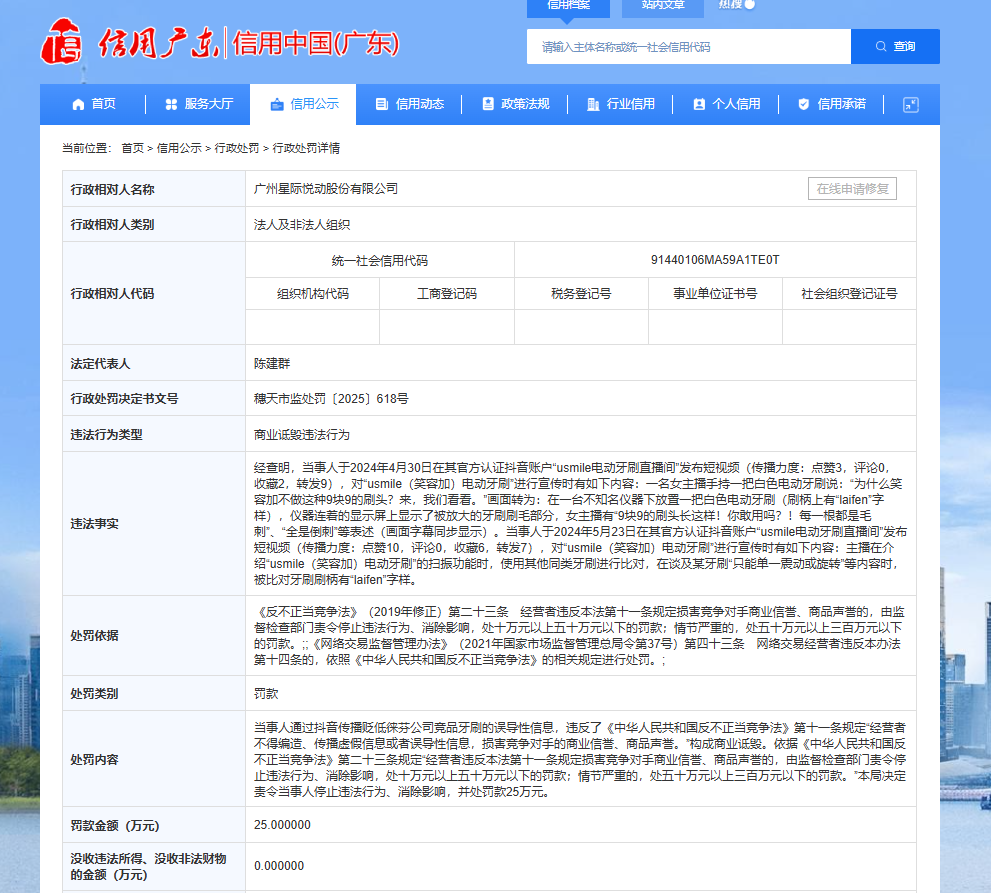The height and width of the screenshot is (893, 991).
Task: Click the 行政相对人名称 row label
Action: click(x=112, y=190)
